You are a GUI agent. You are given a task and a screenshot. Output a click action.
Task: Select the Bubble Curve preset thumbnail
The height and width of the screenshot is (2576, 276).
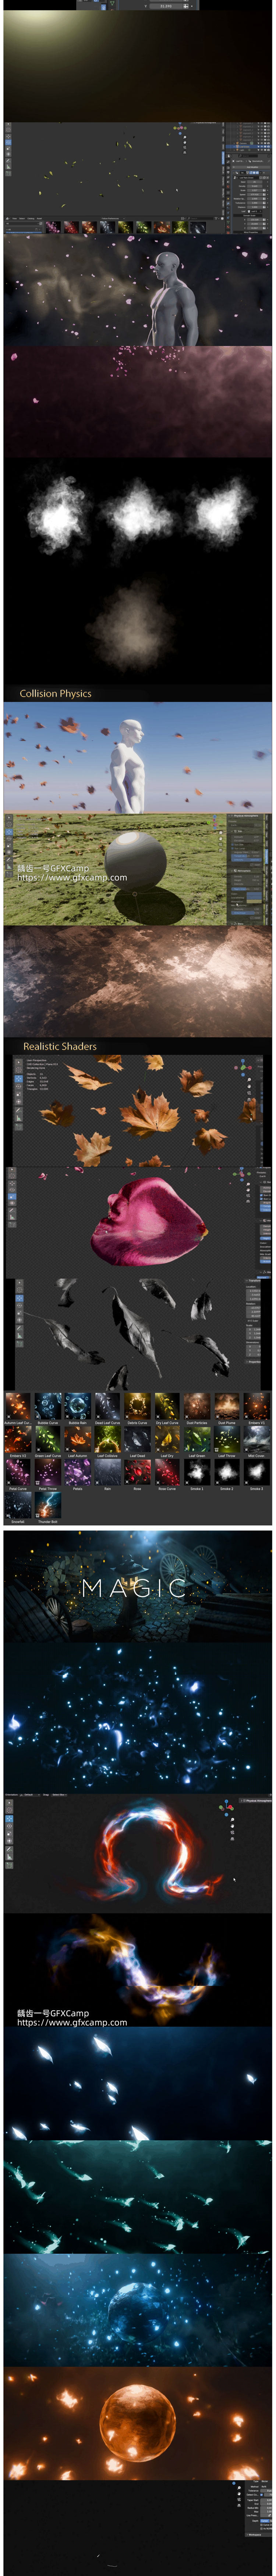tap(48, 1406)
